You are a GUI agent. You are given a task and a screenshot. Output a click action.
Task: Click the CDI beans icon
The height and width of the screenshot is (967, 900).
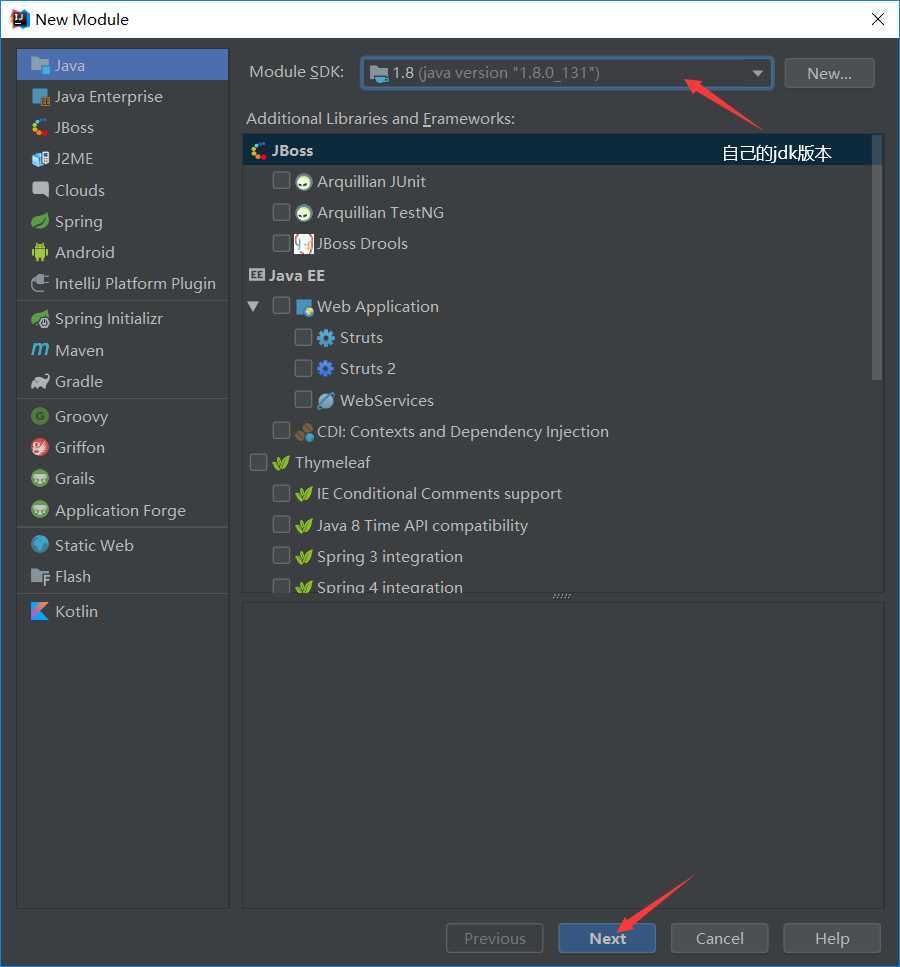tap(304, 432)
